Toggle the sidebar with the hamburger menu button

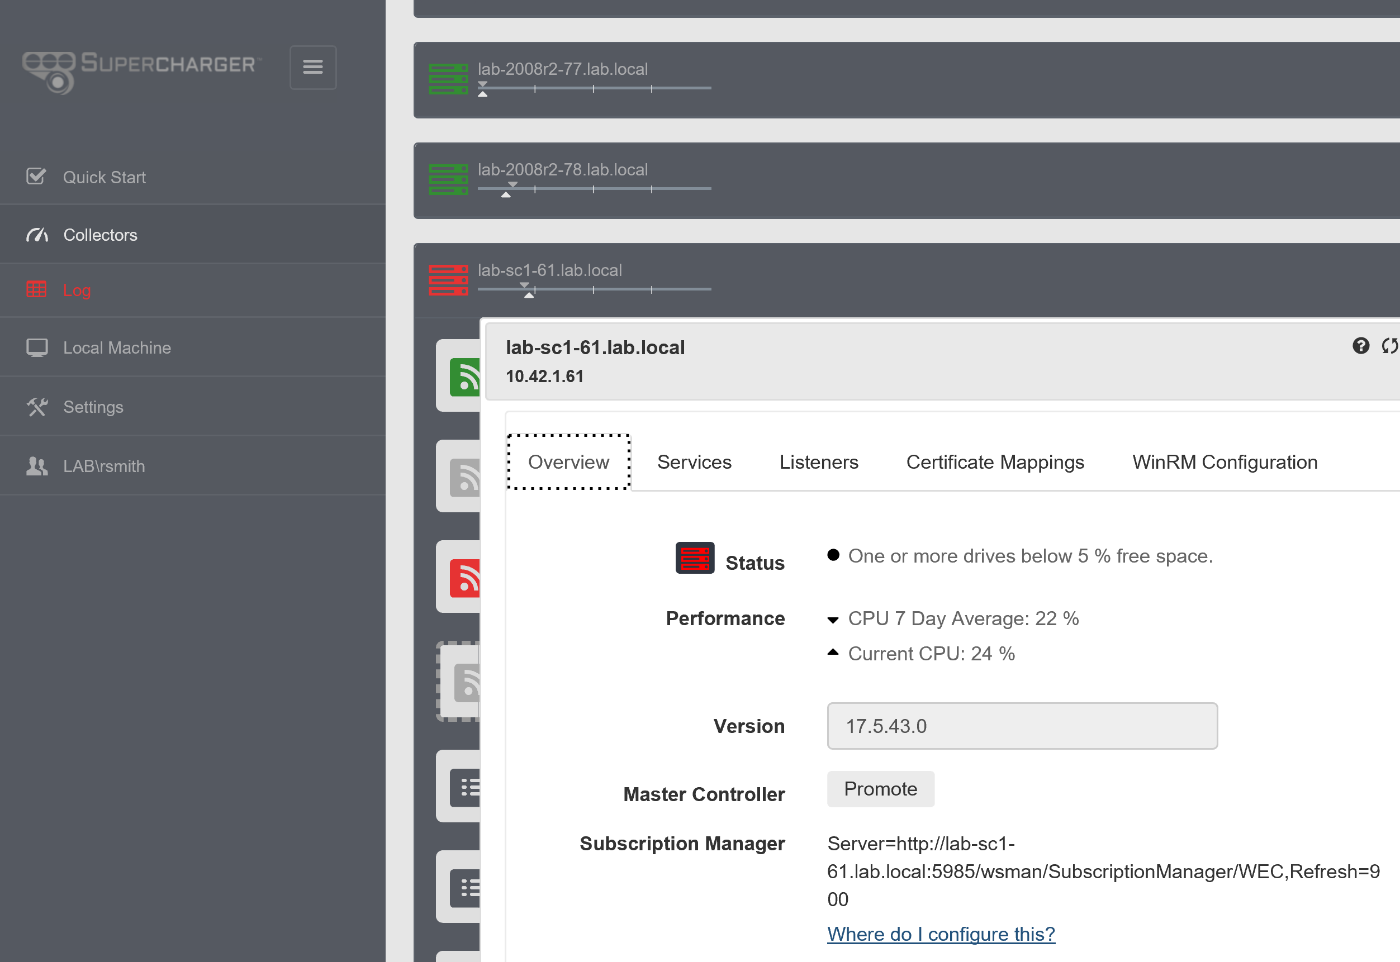[x=312, y=67]
